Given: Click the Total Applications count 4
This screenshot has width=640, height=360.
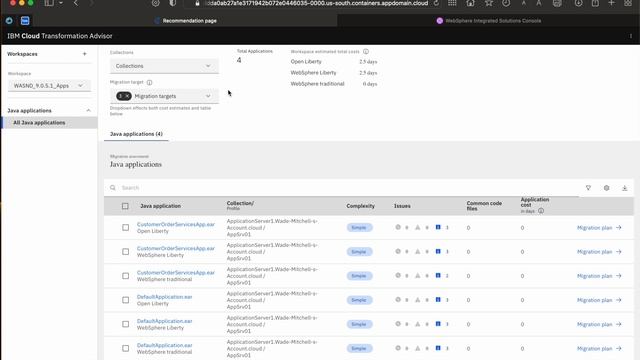Looking at the screenshot, I should [x=239, y=60].
